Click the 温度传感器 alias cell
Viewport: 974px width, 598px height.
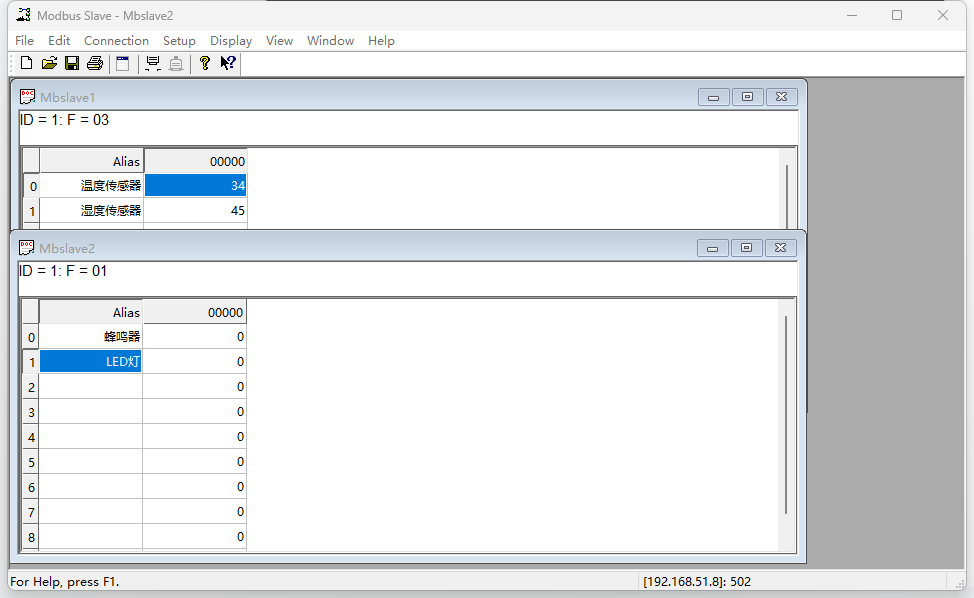tap(92, 186)
